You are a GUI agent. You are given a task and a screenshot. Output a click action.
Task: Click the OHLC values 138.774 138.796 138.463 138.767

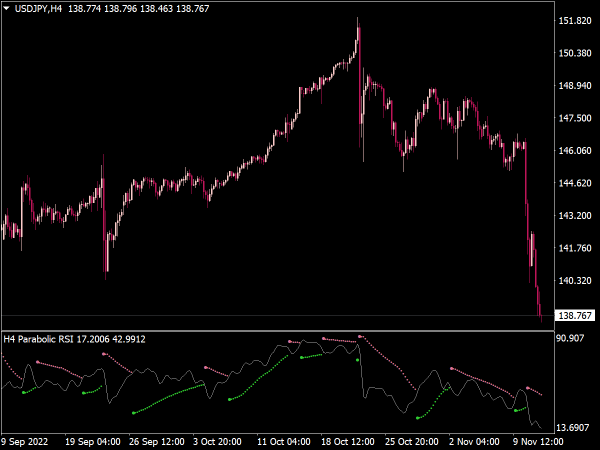coord(139,8)
